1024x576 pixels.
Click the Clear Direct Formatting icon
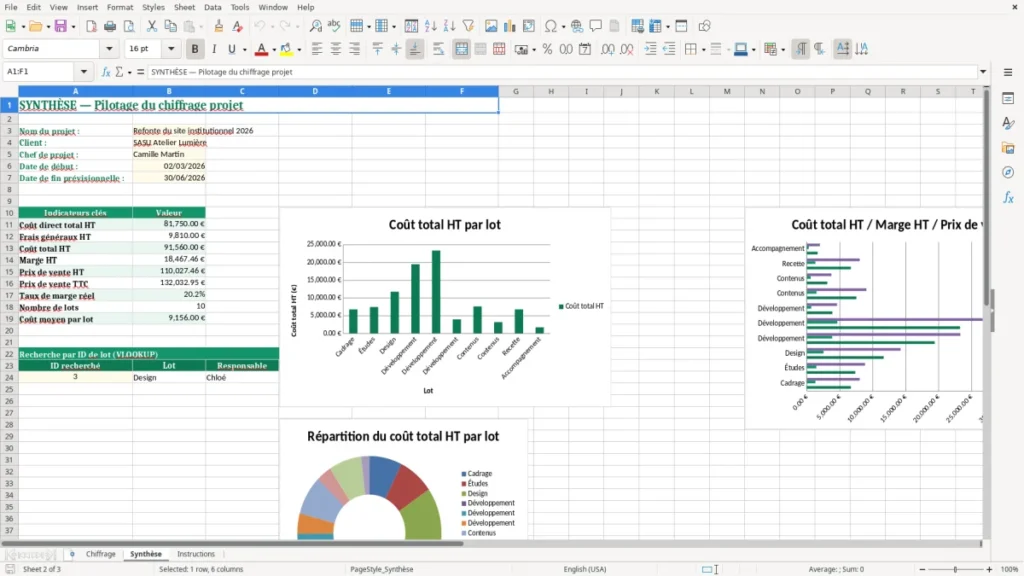pos(238,26)
